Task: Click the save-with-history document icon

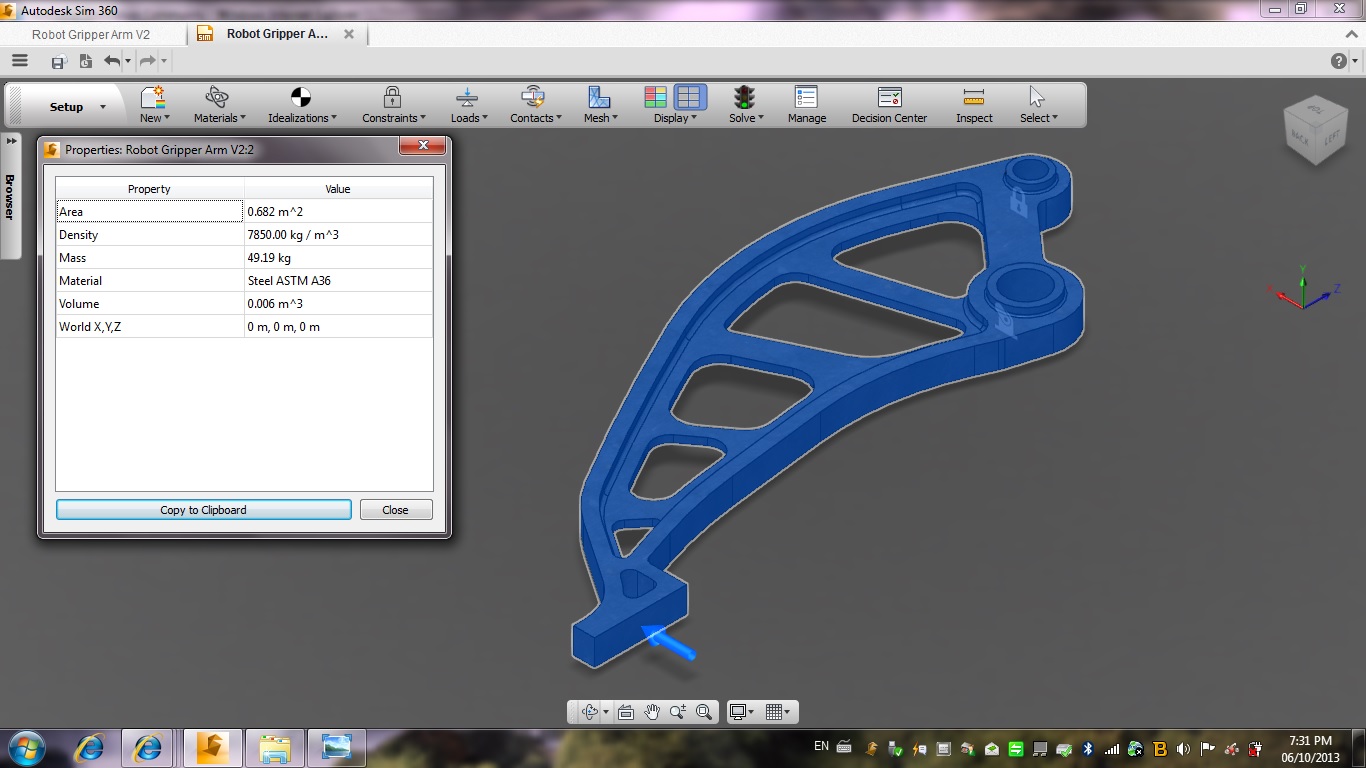Action: coord(85,62)
